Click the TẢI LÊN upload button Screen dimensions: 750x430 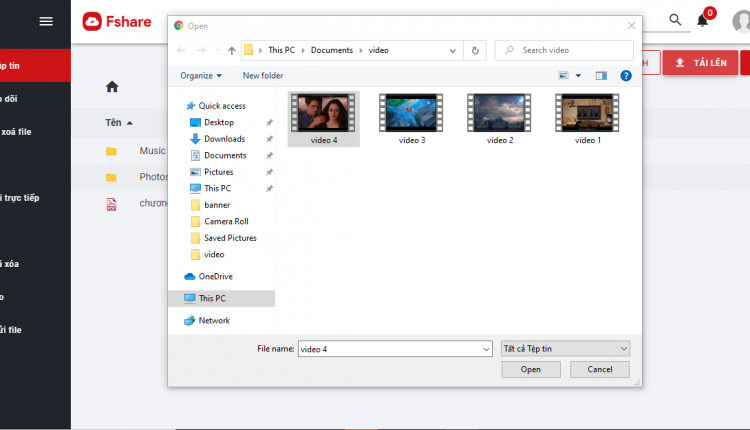click(700, 63)
